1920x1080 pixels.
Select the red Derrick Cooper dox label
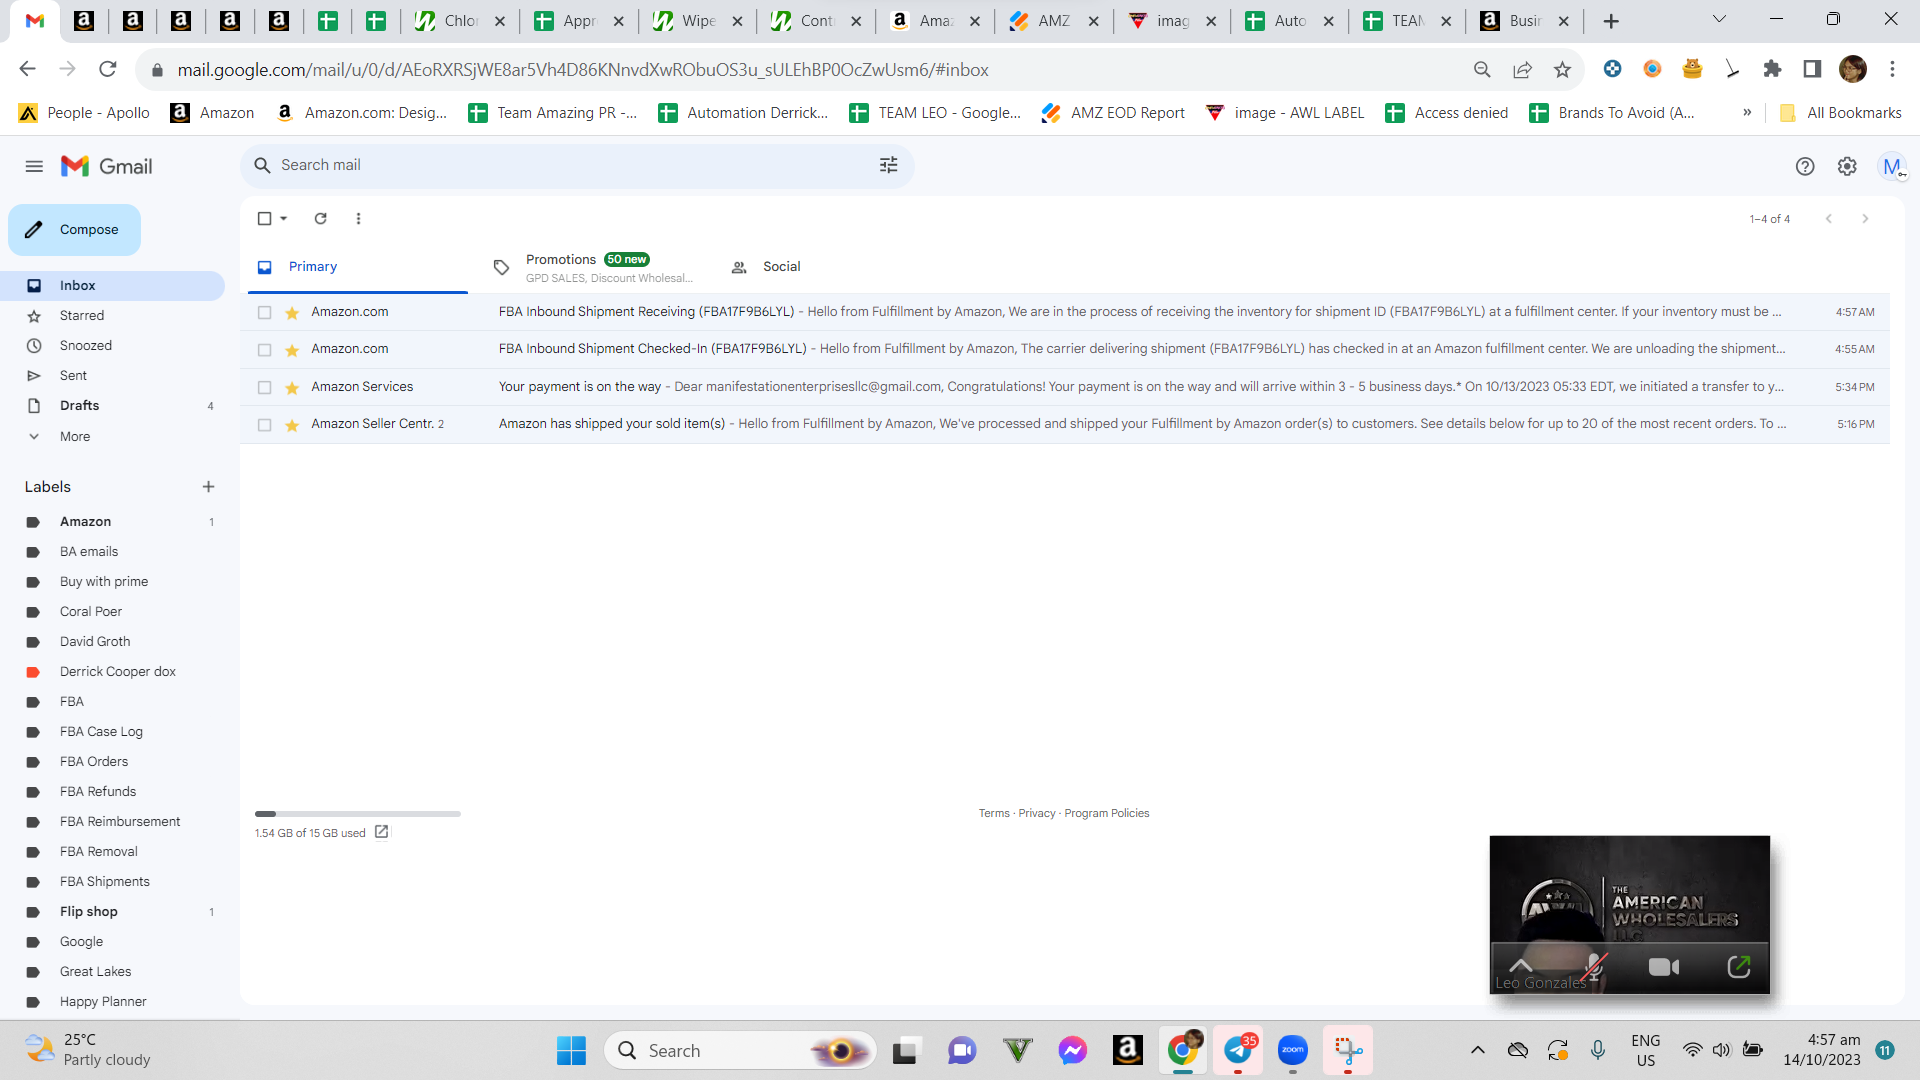pyautogui.click(x=117, y=672)
